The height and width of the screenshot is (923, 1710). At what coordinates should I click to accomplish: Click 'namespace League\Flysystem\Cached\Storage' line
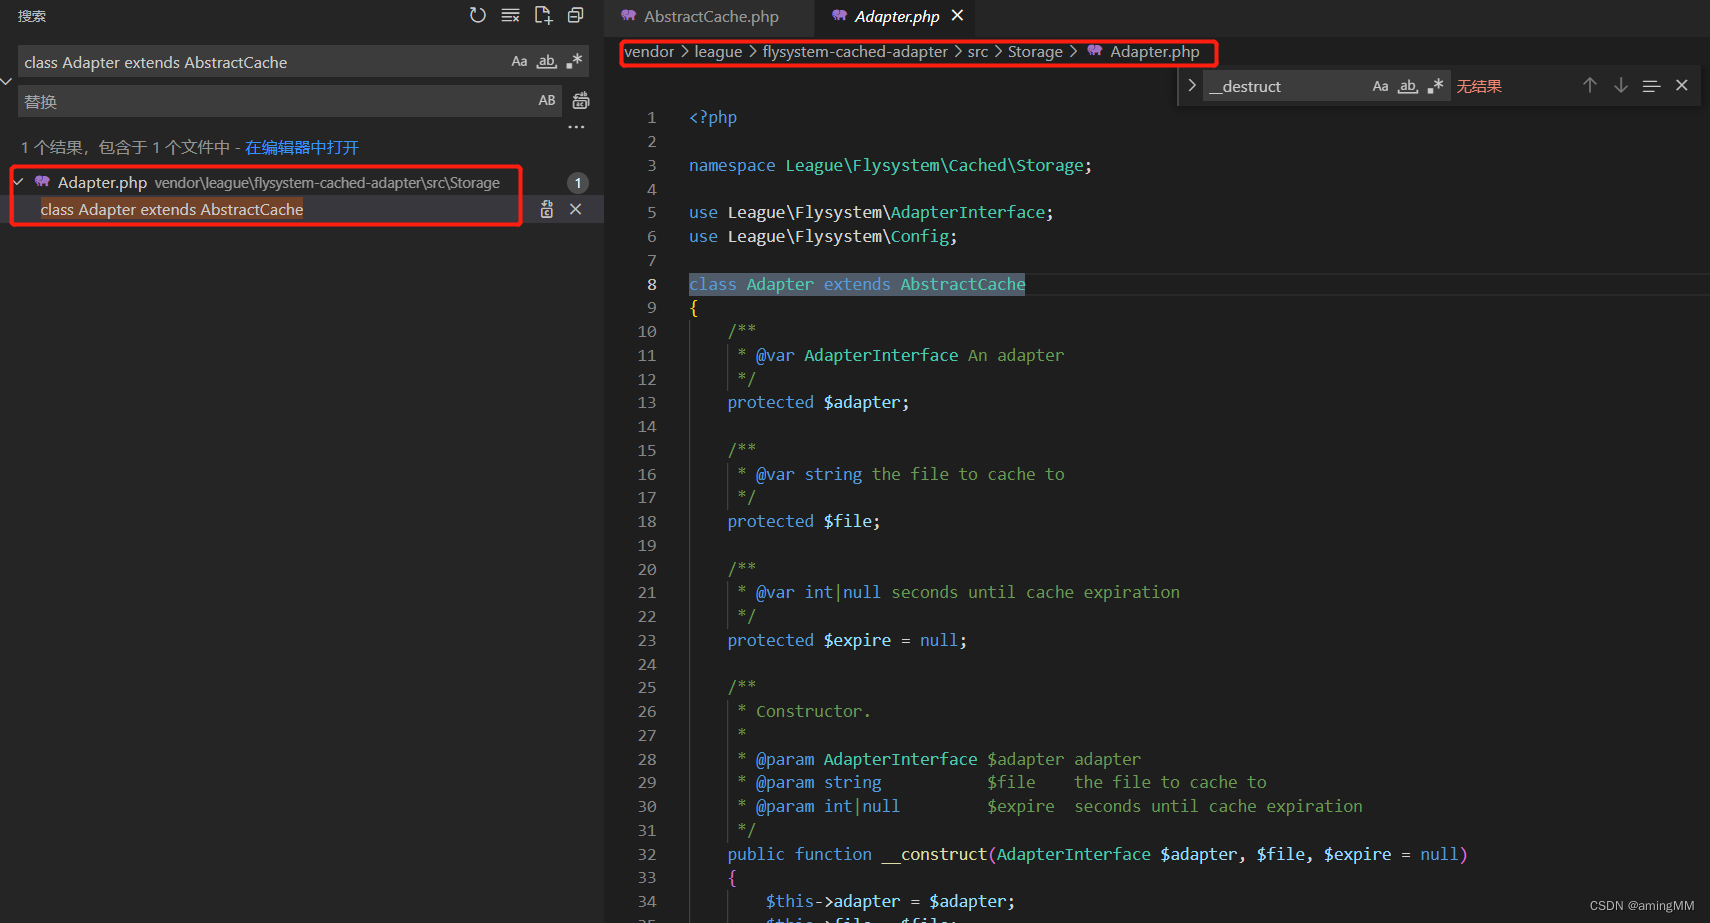point(890,165)
